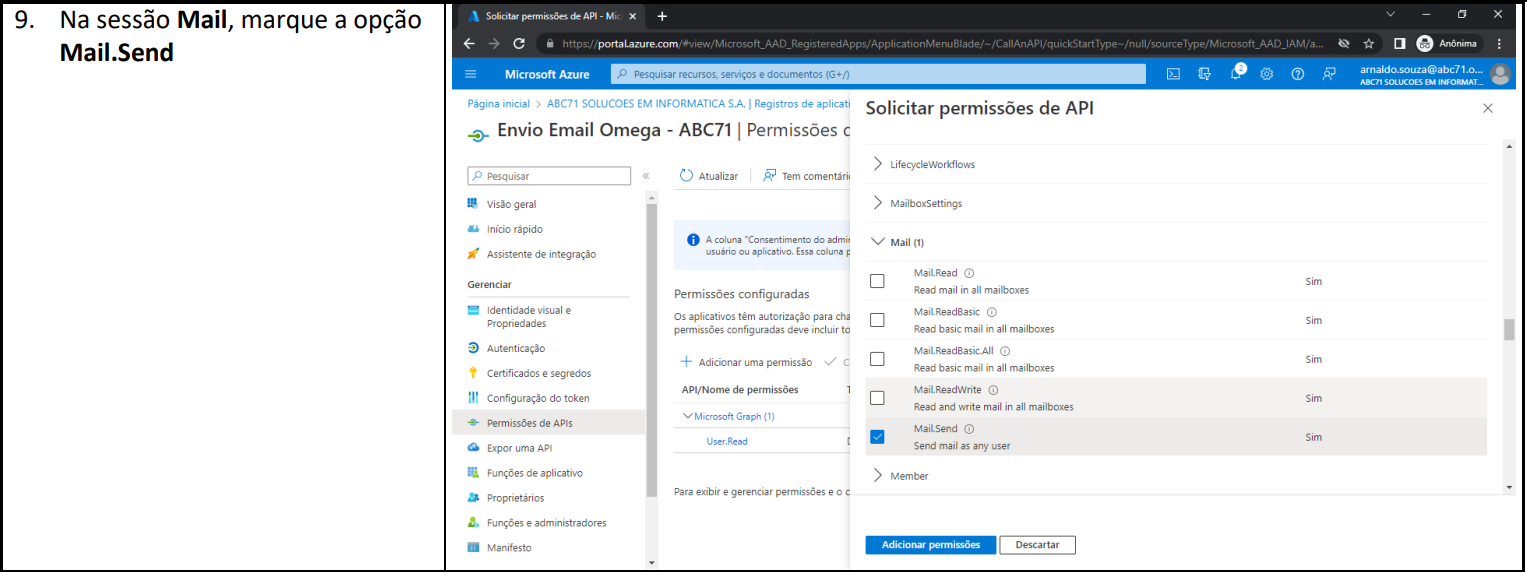The height and width of the screenshot is (572, 1527).
Task: Click Adicionar uma permissão
Action: (746, 362)
